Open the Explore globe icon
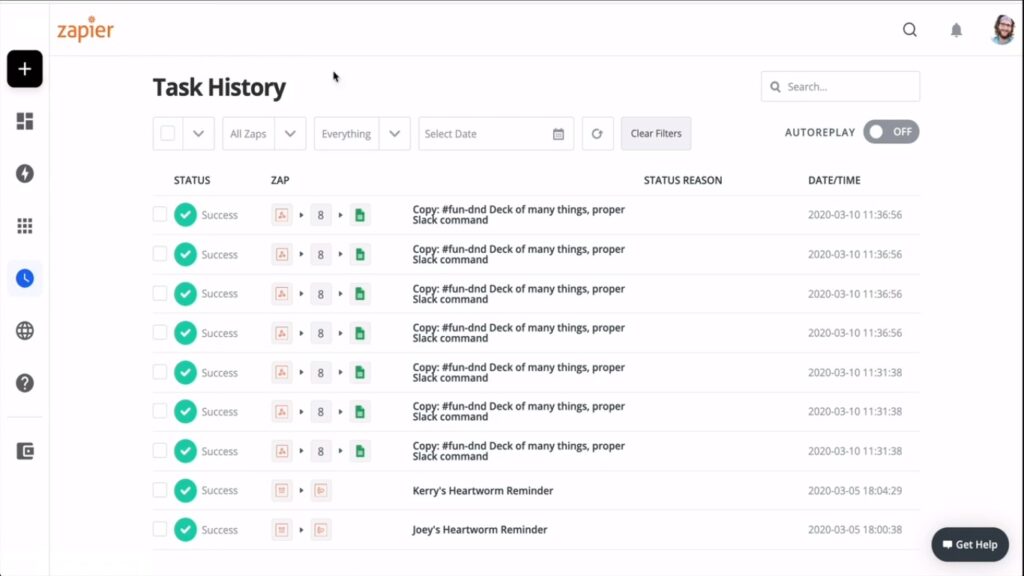Viewport: 1024px width, 576px height. (x=24, y=330)
